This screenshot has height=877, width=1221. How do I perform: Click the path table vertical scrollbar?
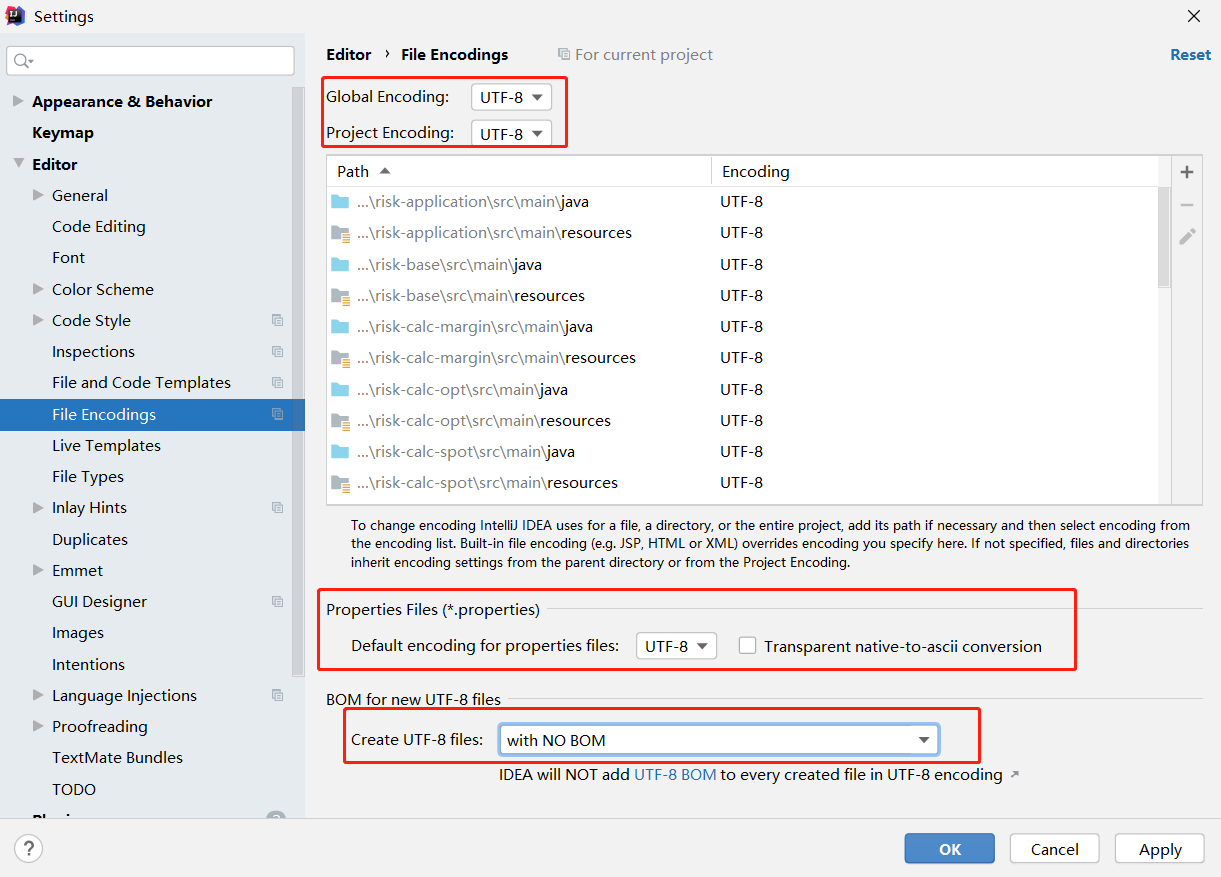[1164, 237]
